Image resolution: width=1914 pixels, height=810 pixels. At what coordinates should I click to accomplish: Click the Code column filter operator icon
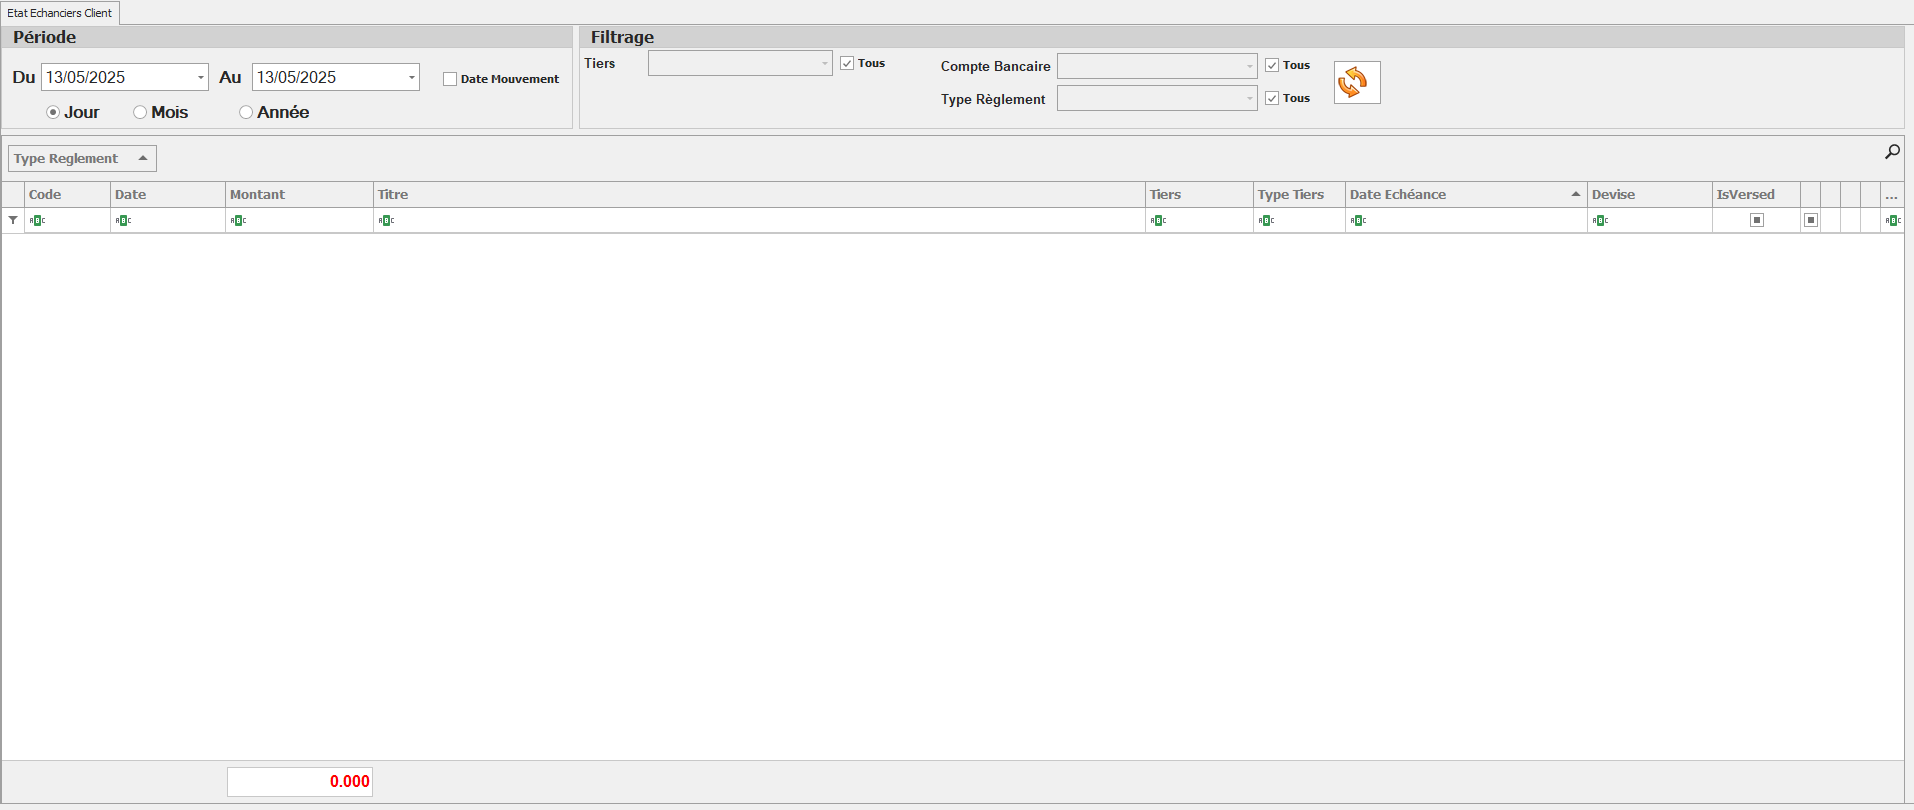click(x=37, y=220)
